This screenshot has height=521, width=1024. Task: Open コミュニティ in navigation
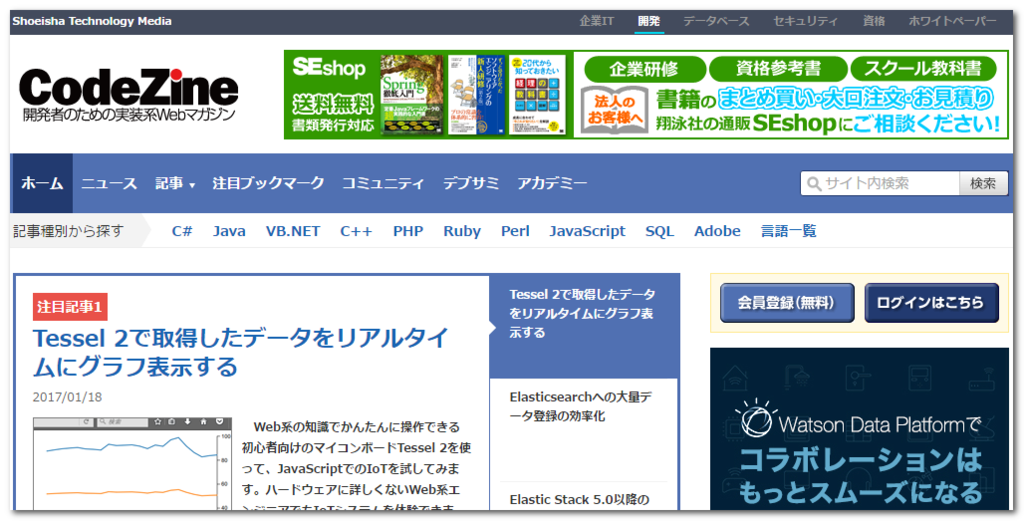tap(383, 183)
